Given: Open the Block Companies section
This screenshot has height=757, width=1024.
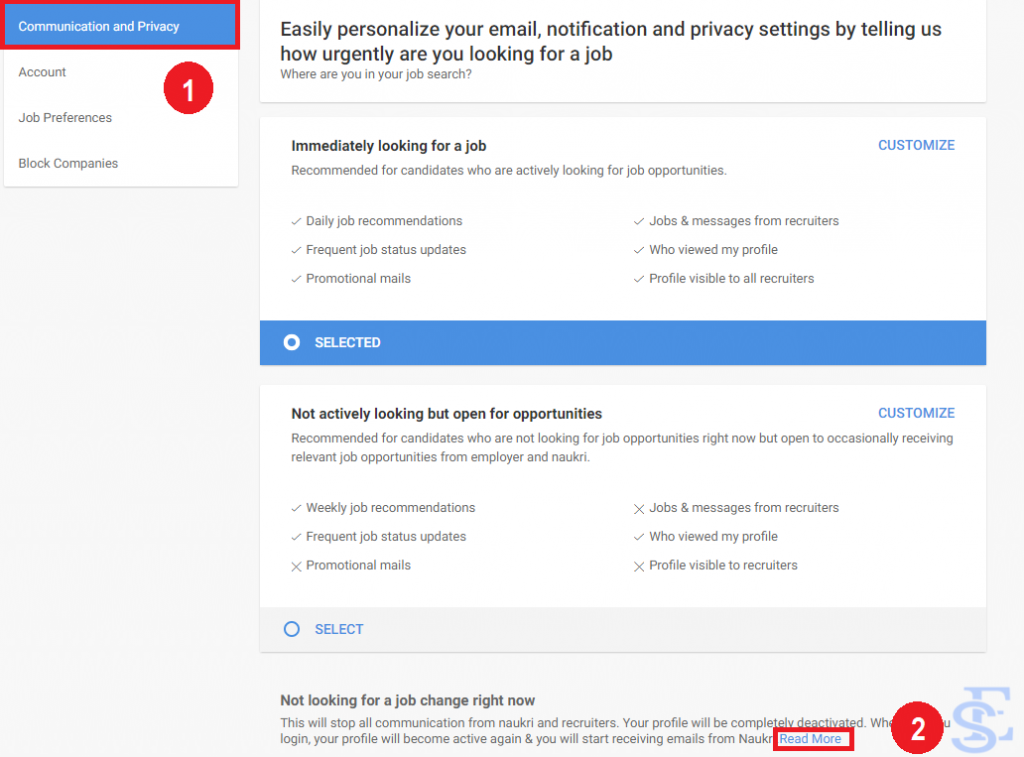Looking at the screenshot, I should pos(69,163).
